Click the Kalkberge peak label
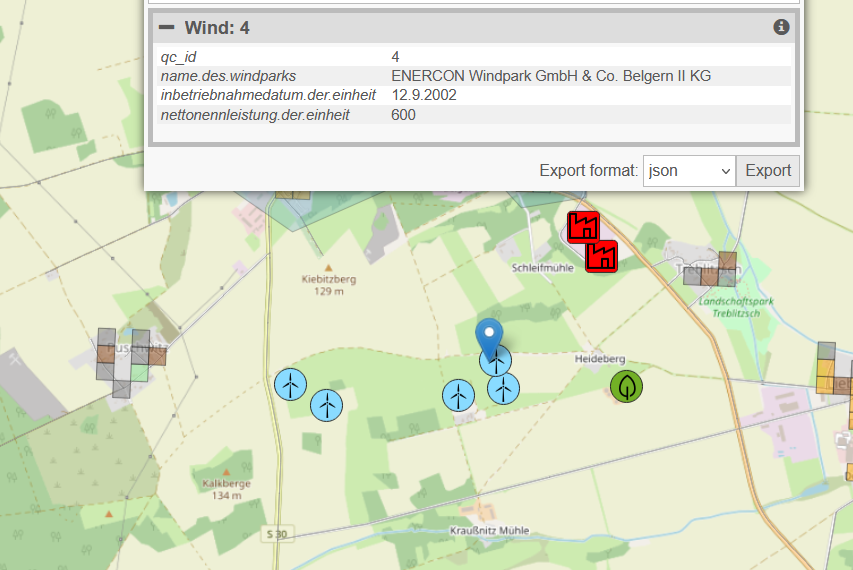The image size is (853, 570). click(x=226, y=489)
